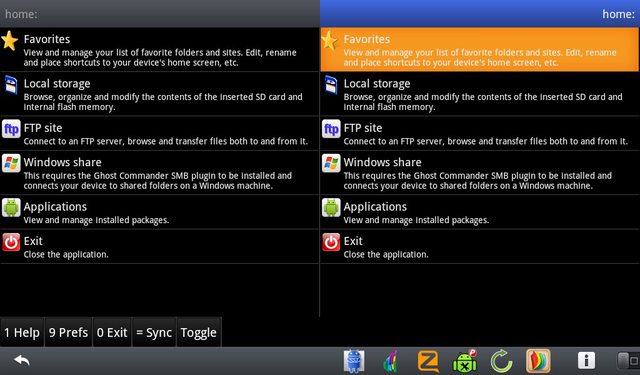The height and width of the screenshot is (375, 640).
Task: Open the orange Z speech-bubble app icon
Action: pos(428,361)
